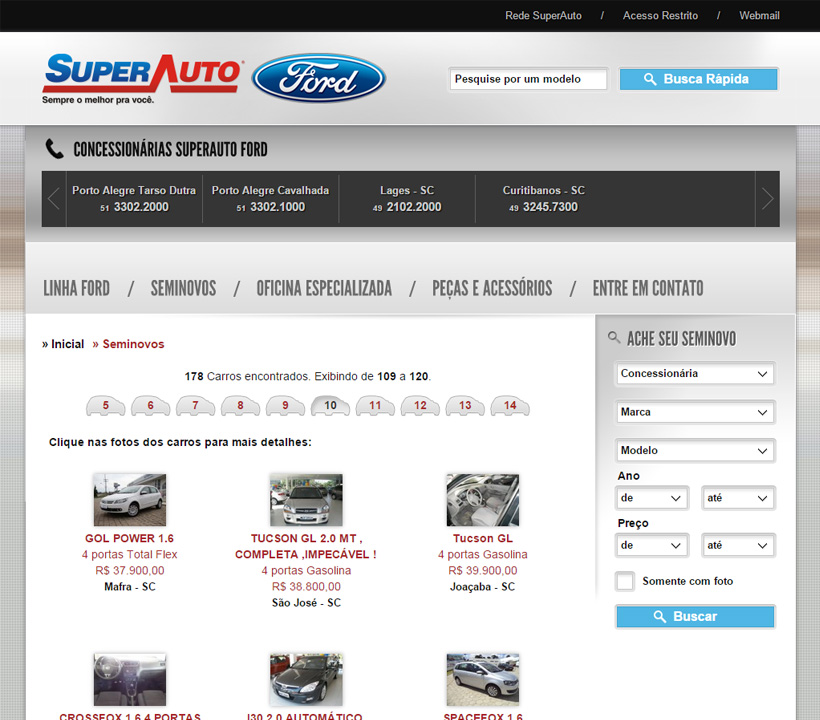
Task: Select current results page 10
Action: 331,405
